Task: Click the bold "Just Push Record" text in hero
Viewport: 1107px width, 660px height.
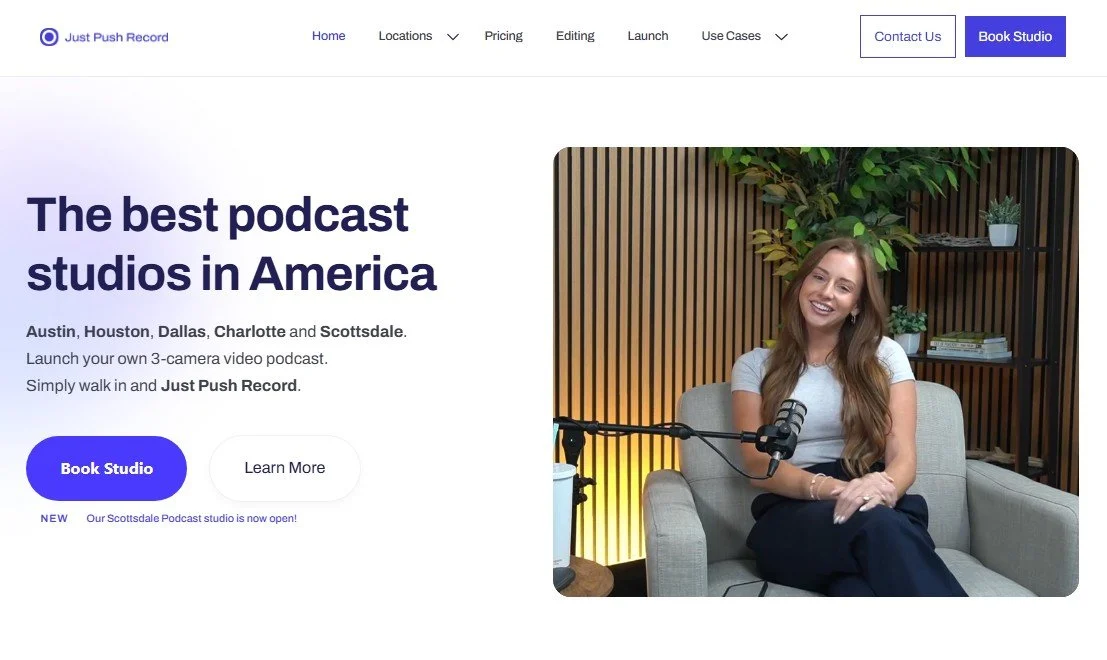Action: point(229,386)
